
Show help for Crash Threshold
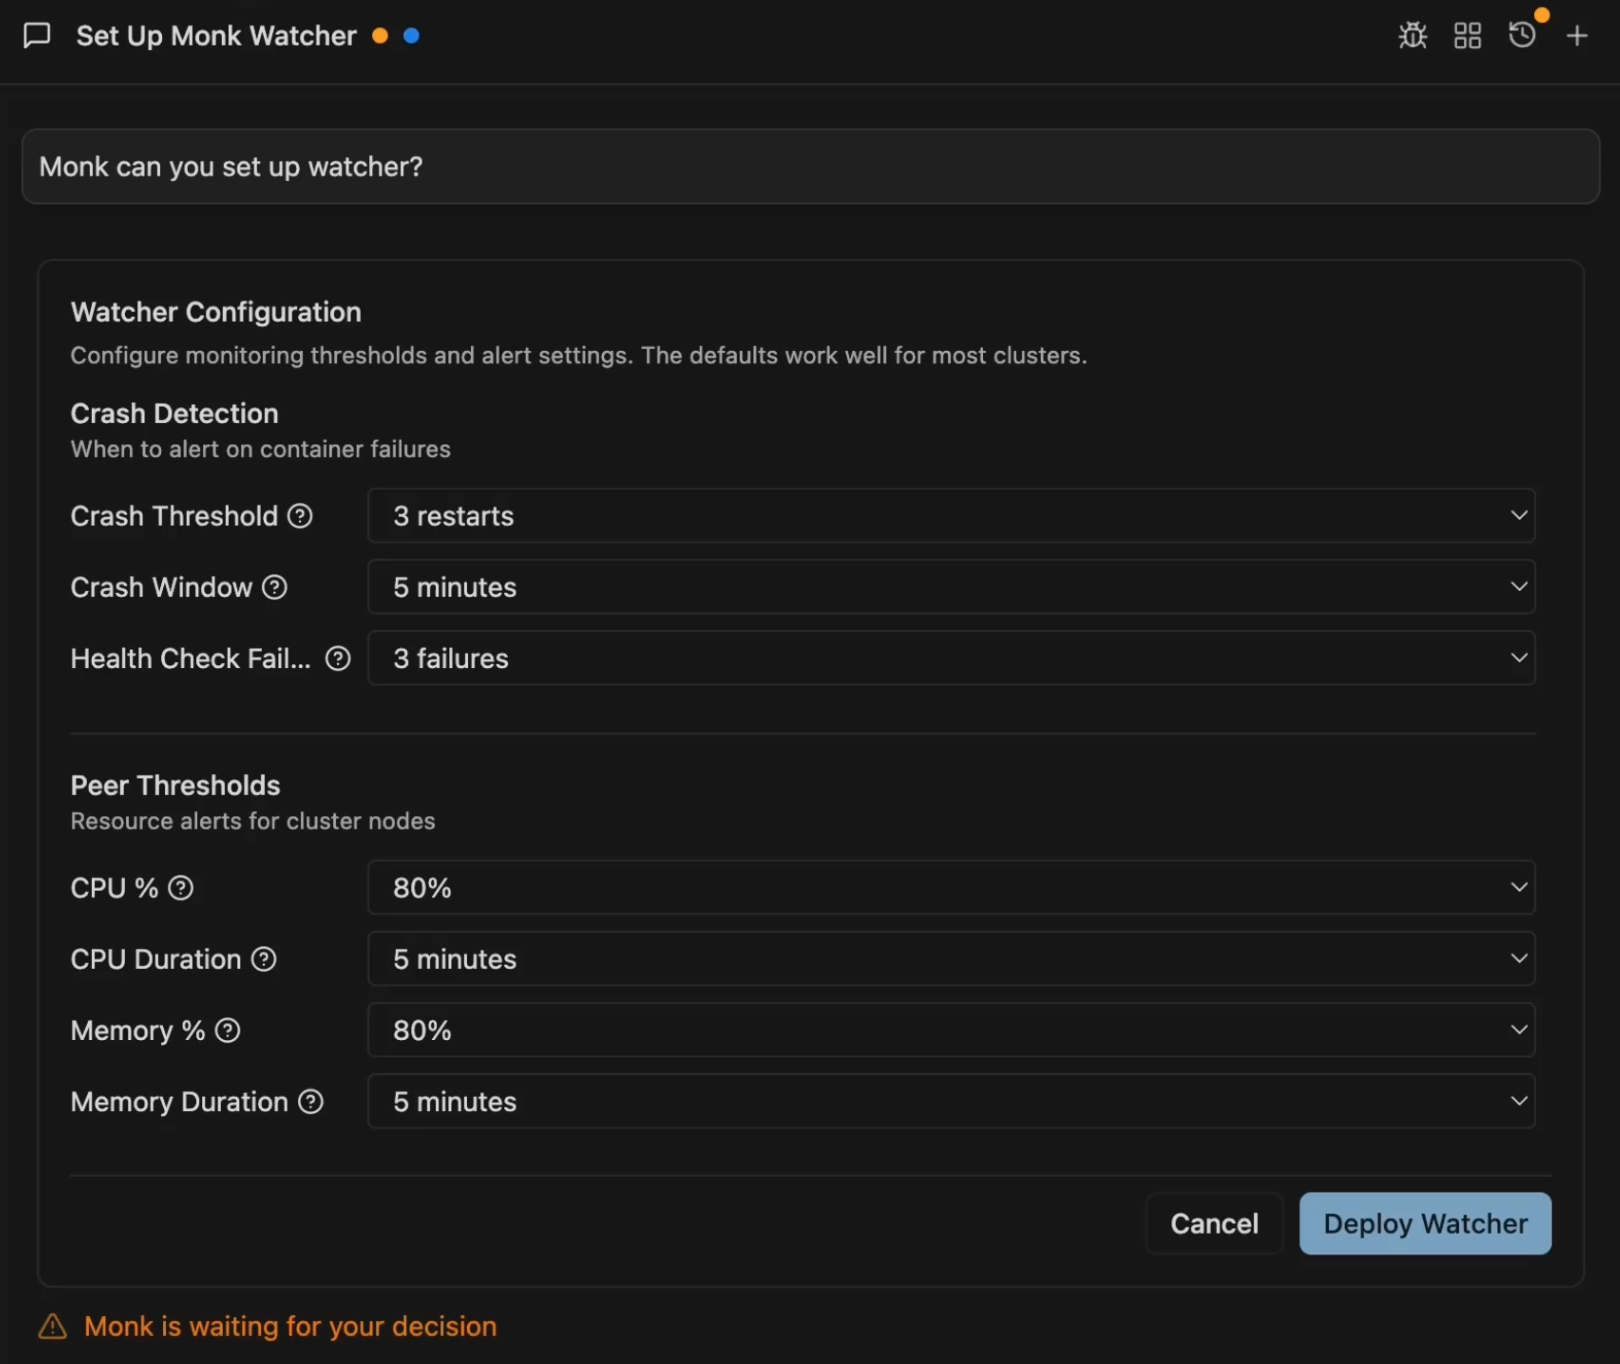[300, 516]
